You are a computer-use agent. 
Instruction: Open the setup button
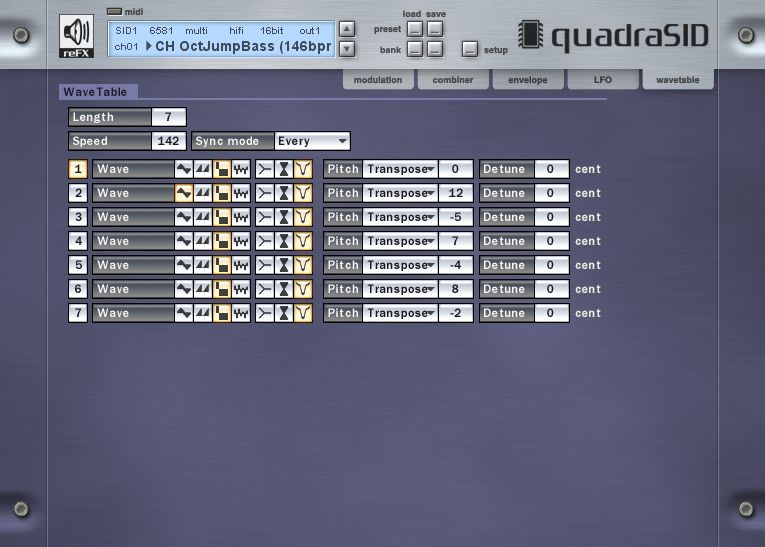(470, 49)
